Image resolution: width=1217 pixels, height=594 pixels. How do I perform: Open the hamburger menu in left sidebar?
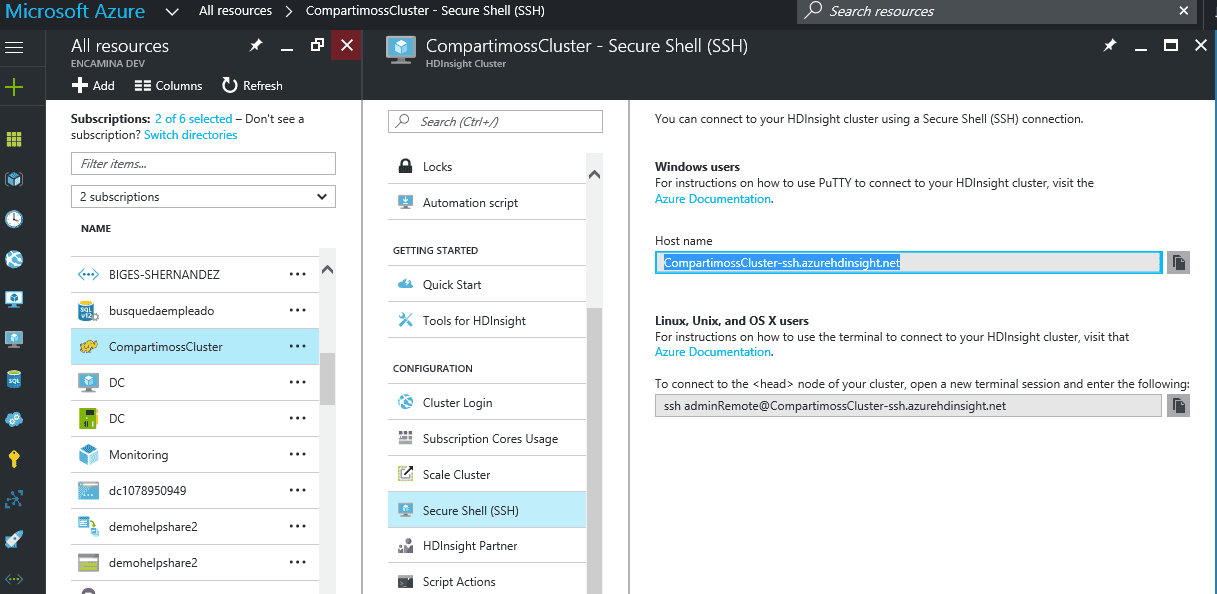[14, 47]
